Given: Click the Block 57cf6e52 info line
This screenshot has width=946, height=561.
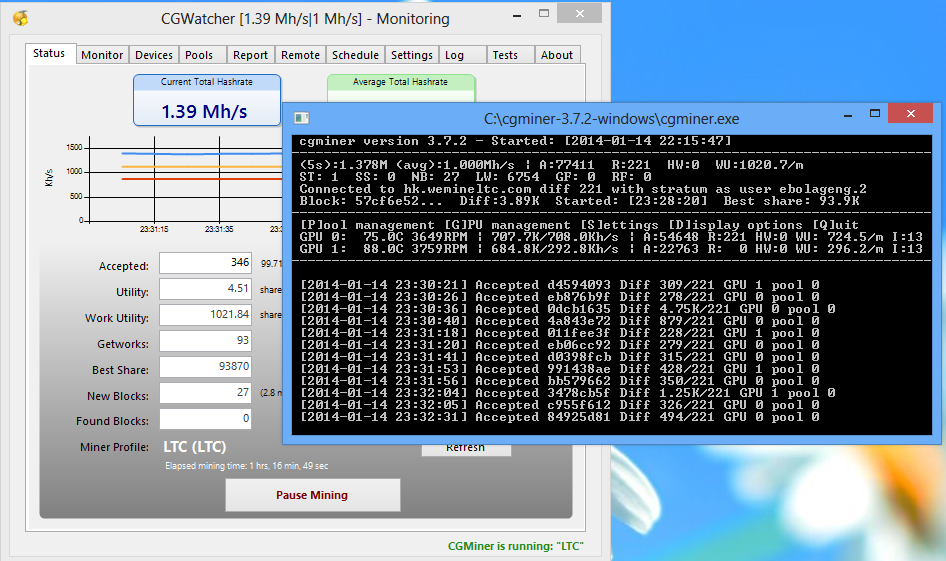Looking at the screenshot, I should click(579, 201).
